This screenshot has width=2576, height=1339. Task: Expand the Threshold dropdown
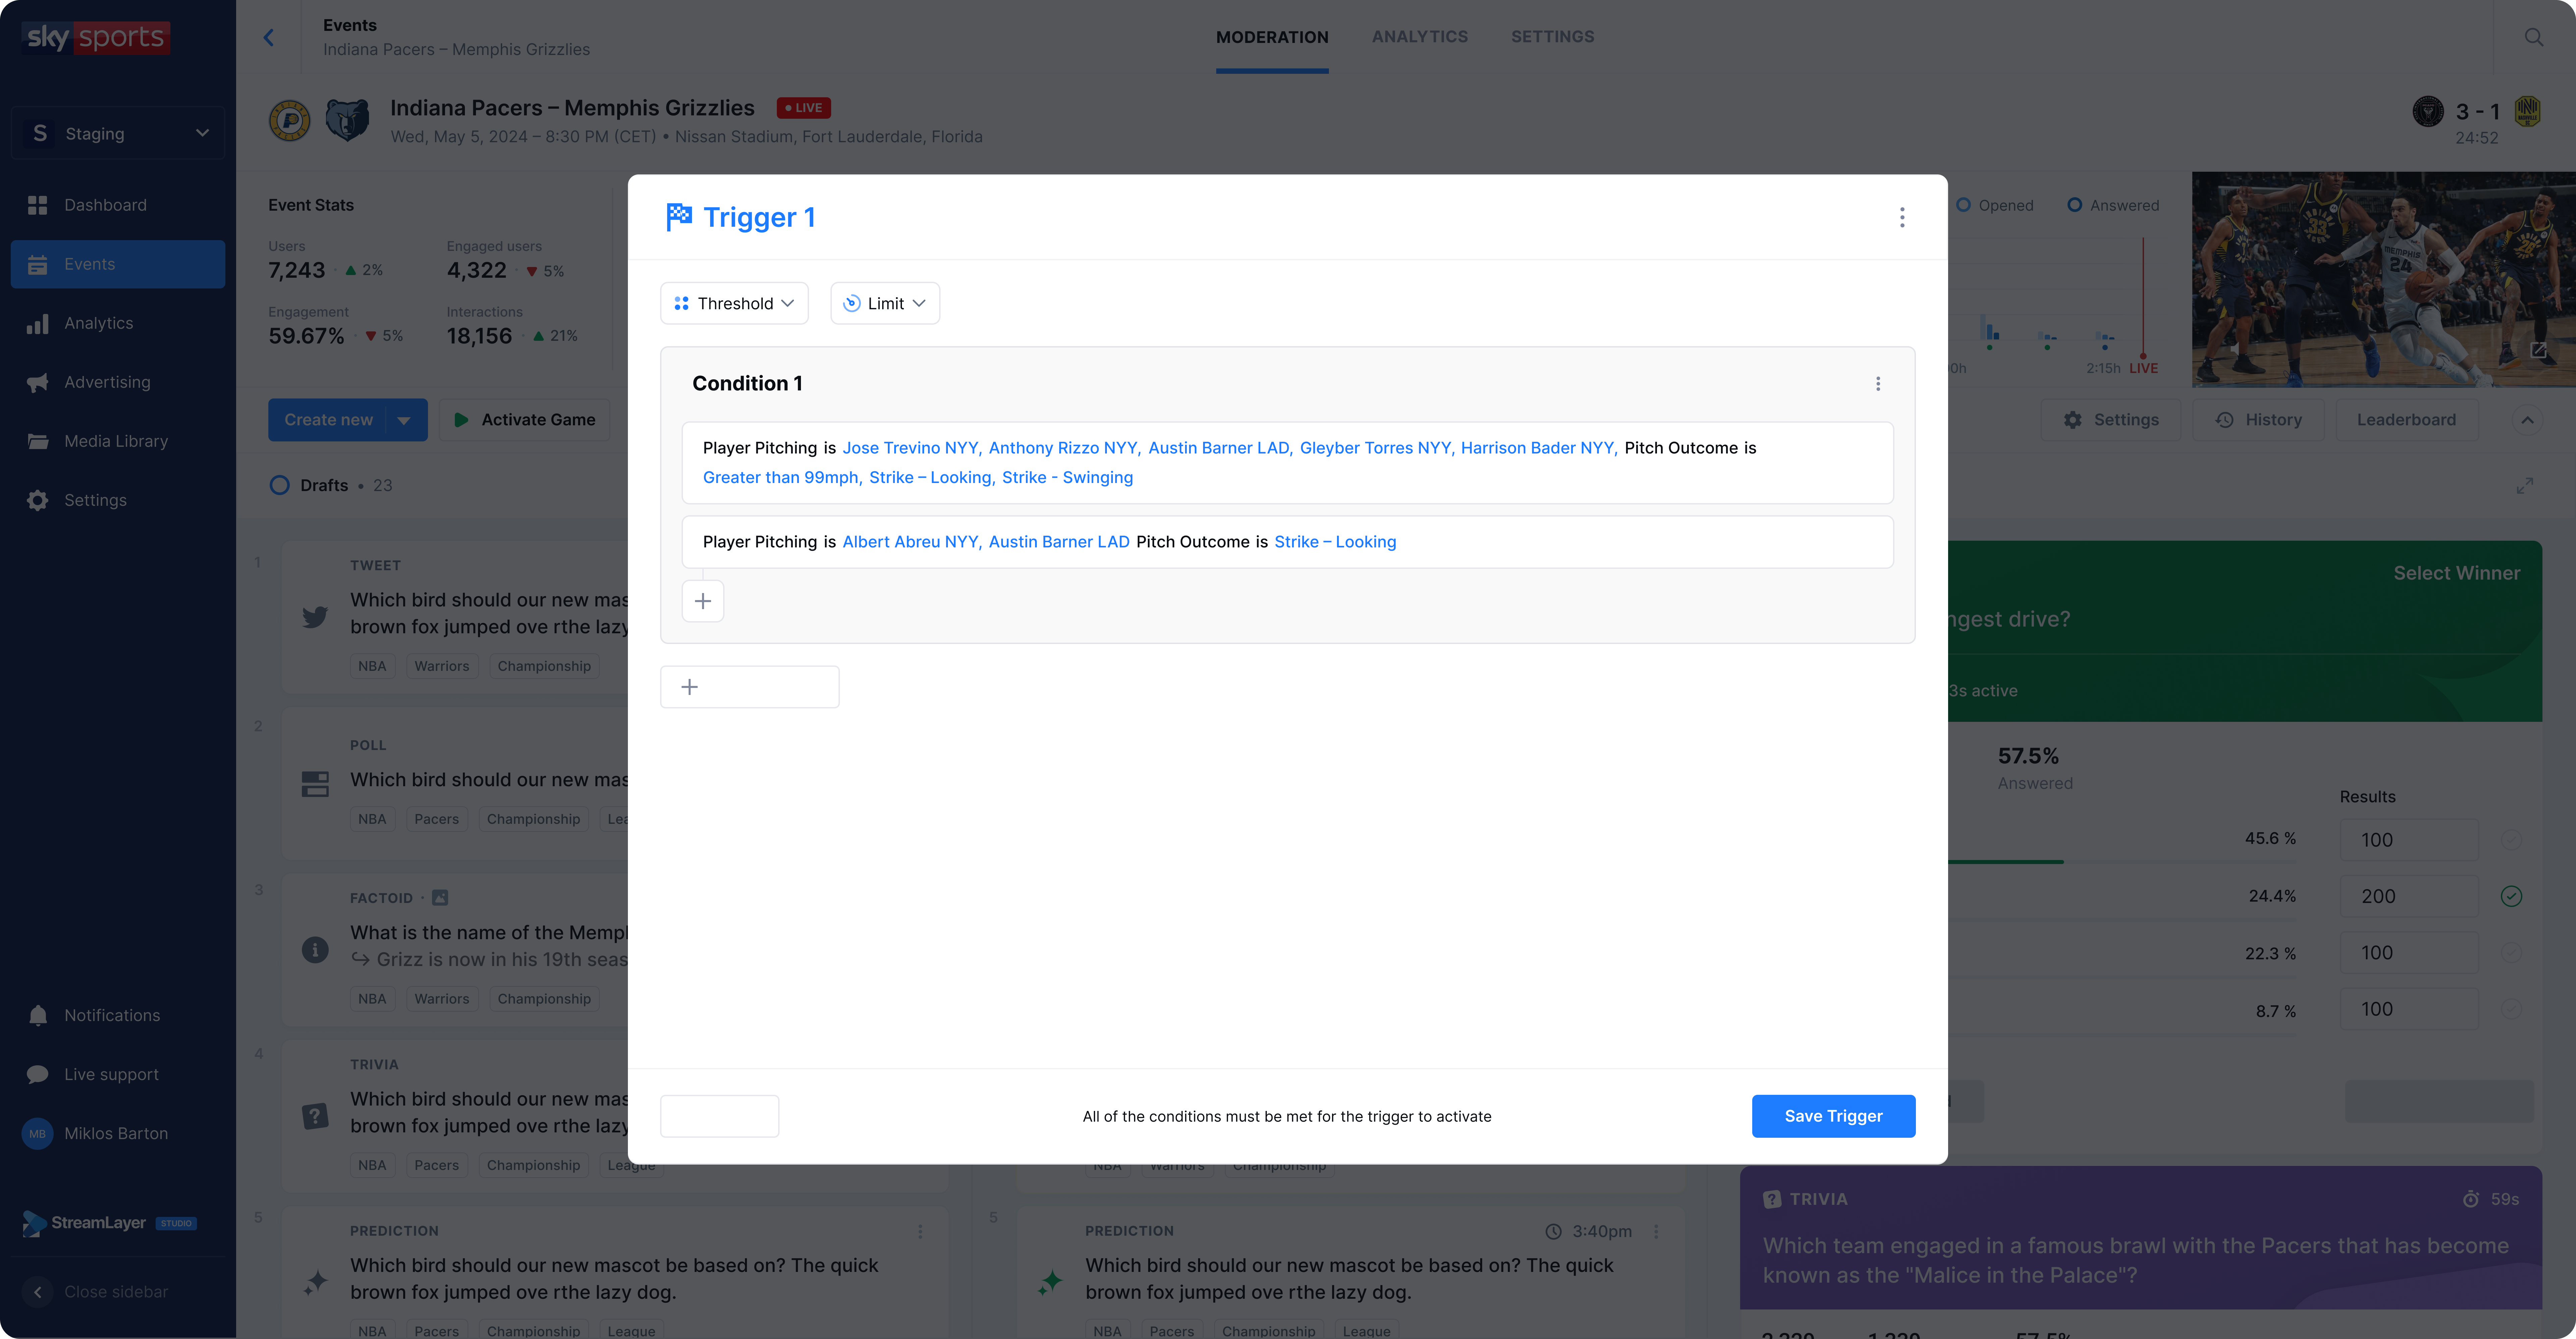point(734,303)
